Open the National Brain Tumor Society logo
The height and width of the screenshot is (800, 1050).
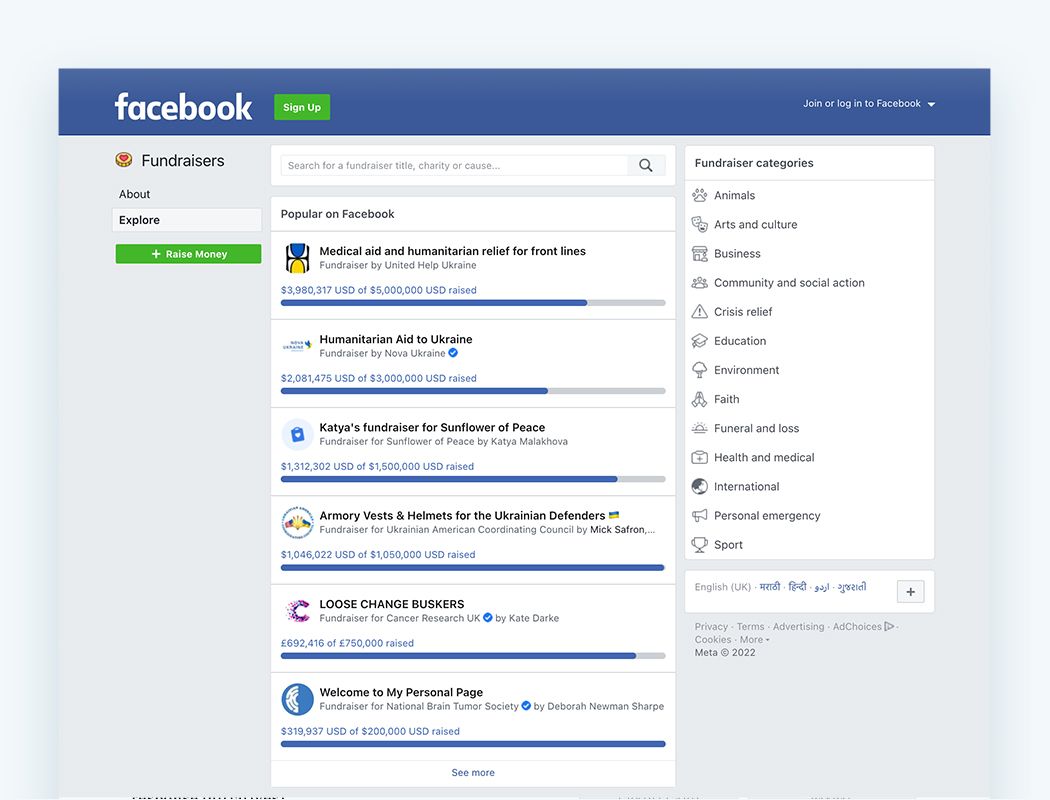tap(297, 700)
